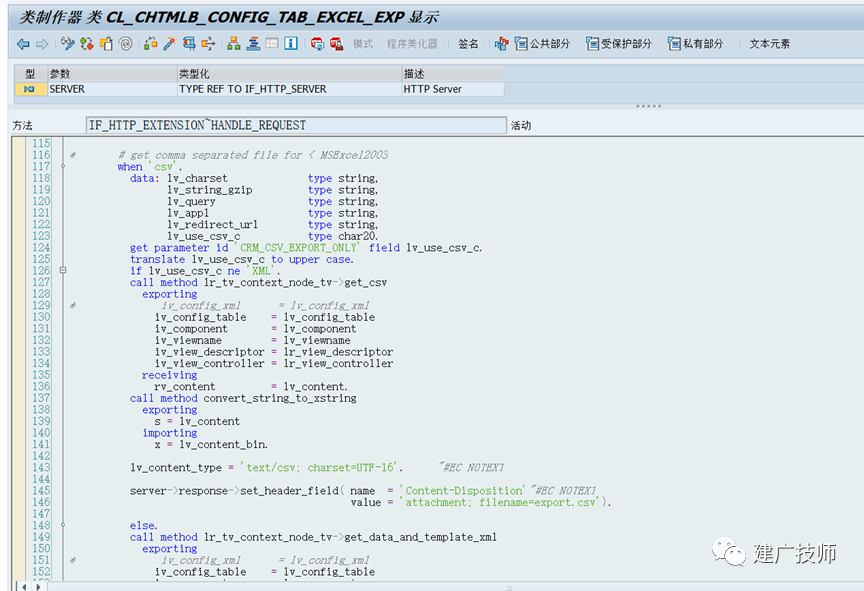This screenshot has height=591, width=864.
Task: Click the 模式 pattern button
Action: 363,44
